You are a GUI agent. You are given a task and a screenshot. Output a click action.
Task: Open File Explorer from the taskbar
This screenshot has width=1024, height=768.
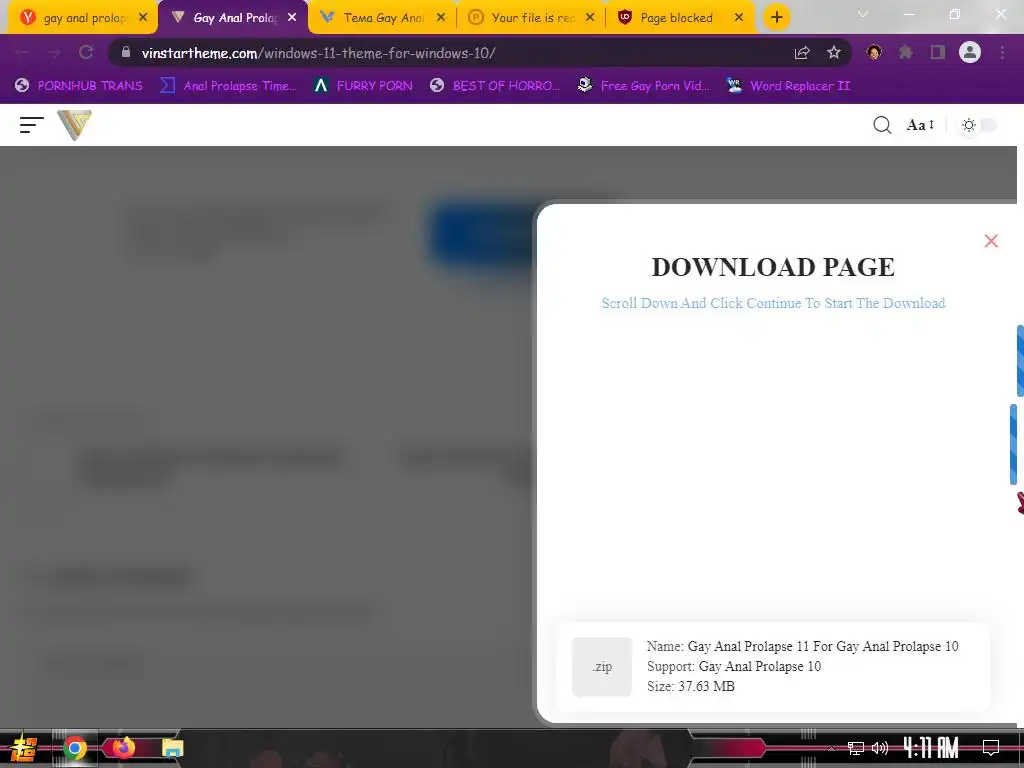(x=172, y=748)
